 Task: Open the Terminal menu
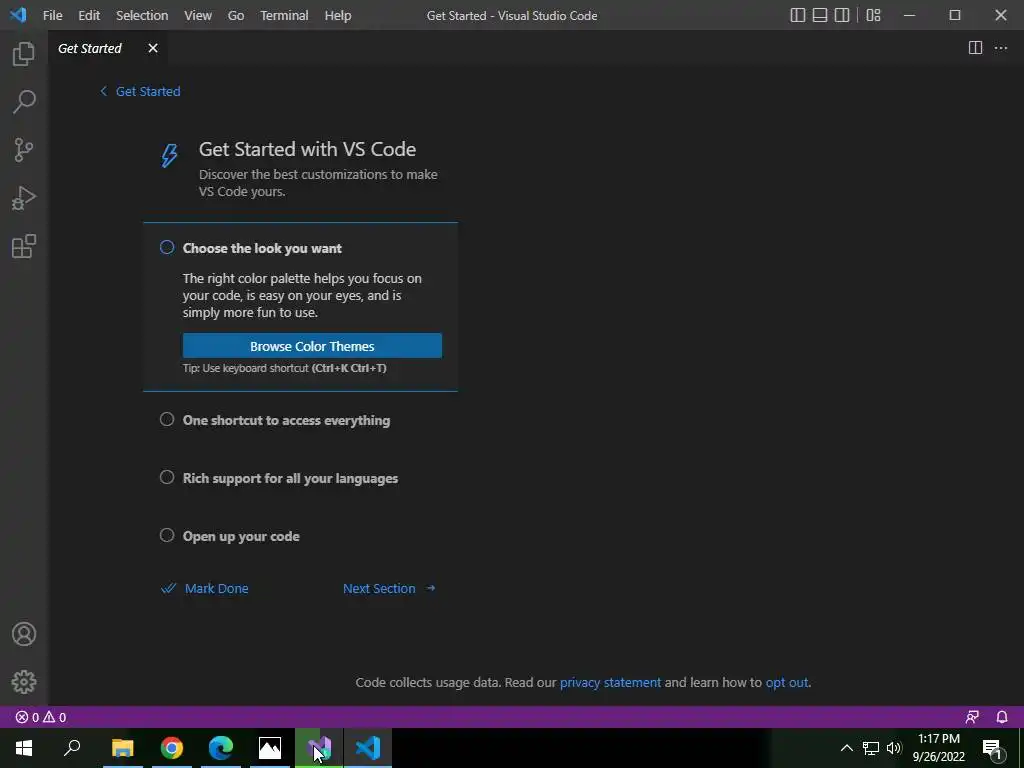(284, 15)
